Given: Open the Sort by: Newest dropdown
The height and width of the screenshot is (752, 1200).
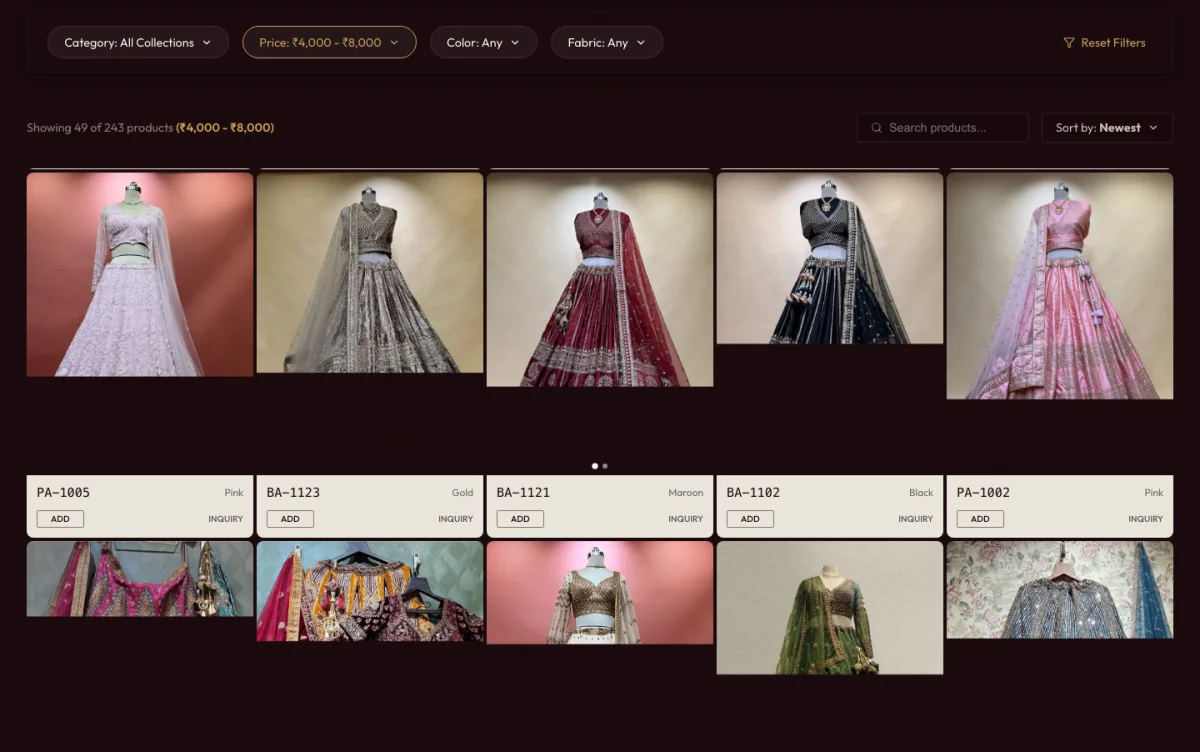Looking at the screenshot, I should click(x=1107, y=128).
